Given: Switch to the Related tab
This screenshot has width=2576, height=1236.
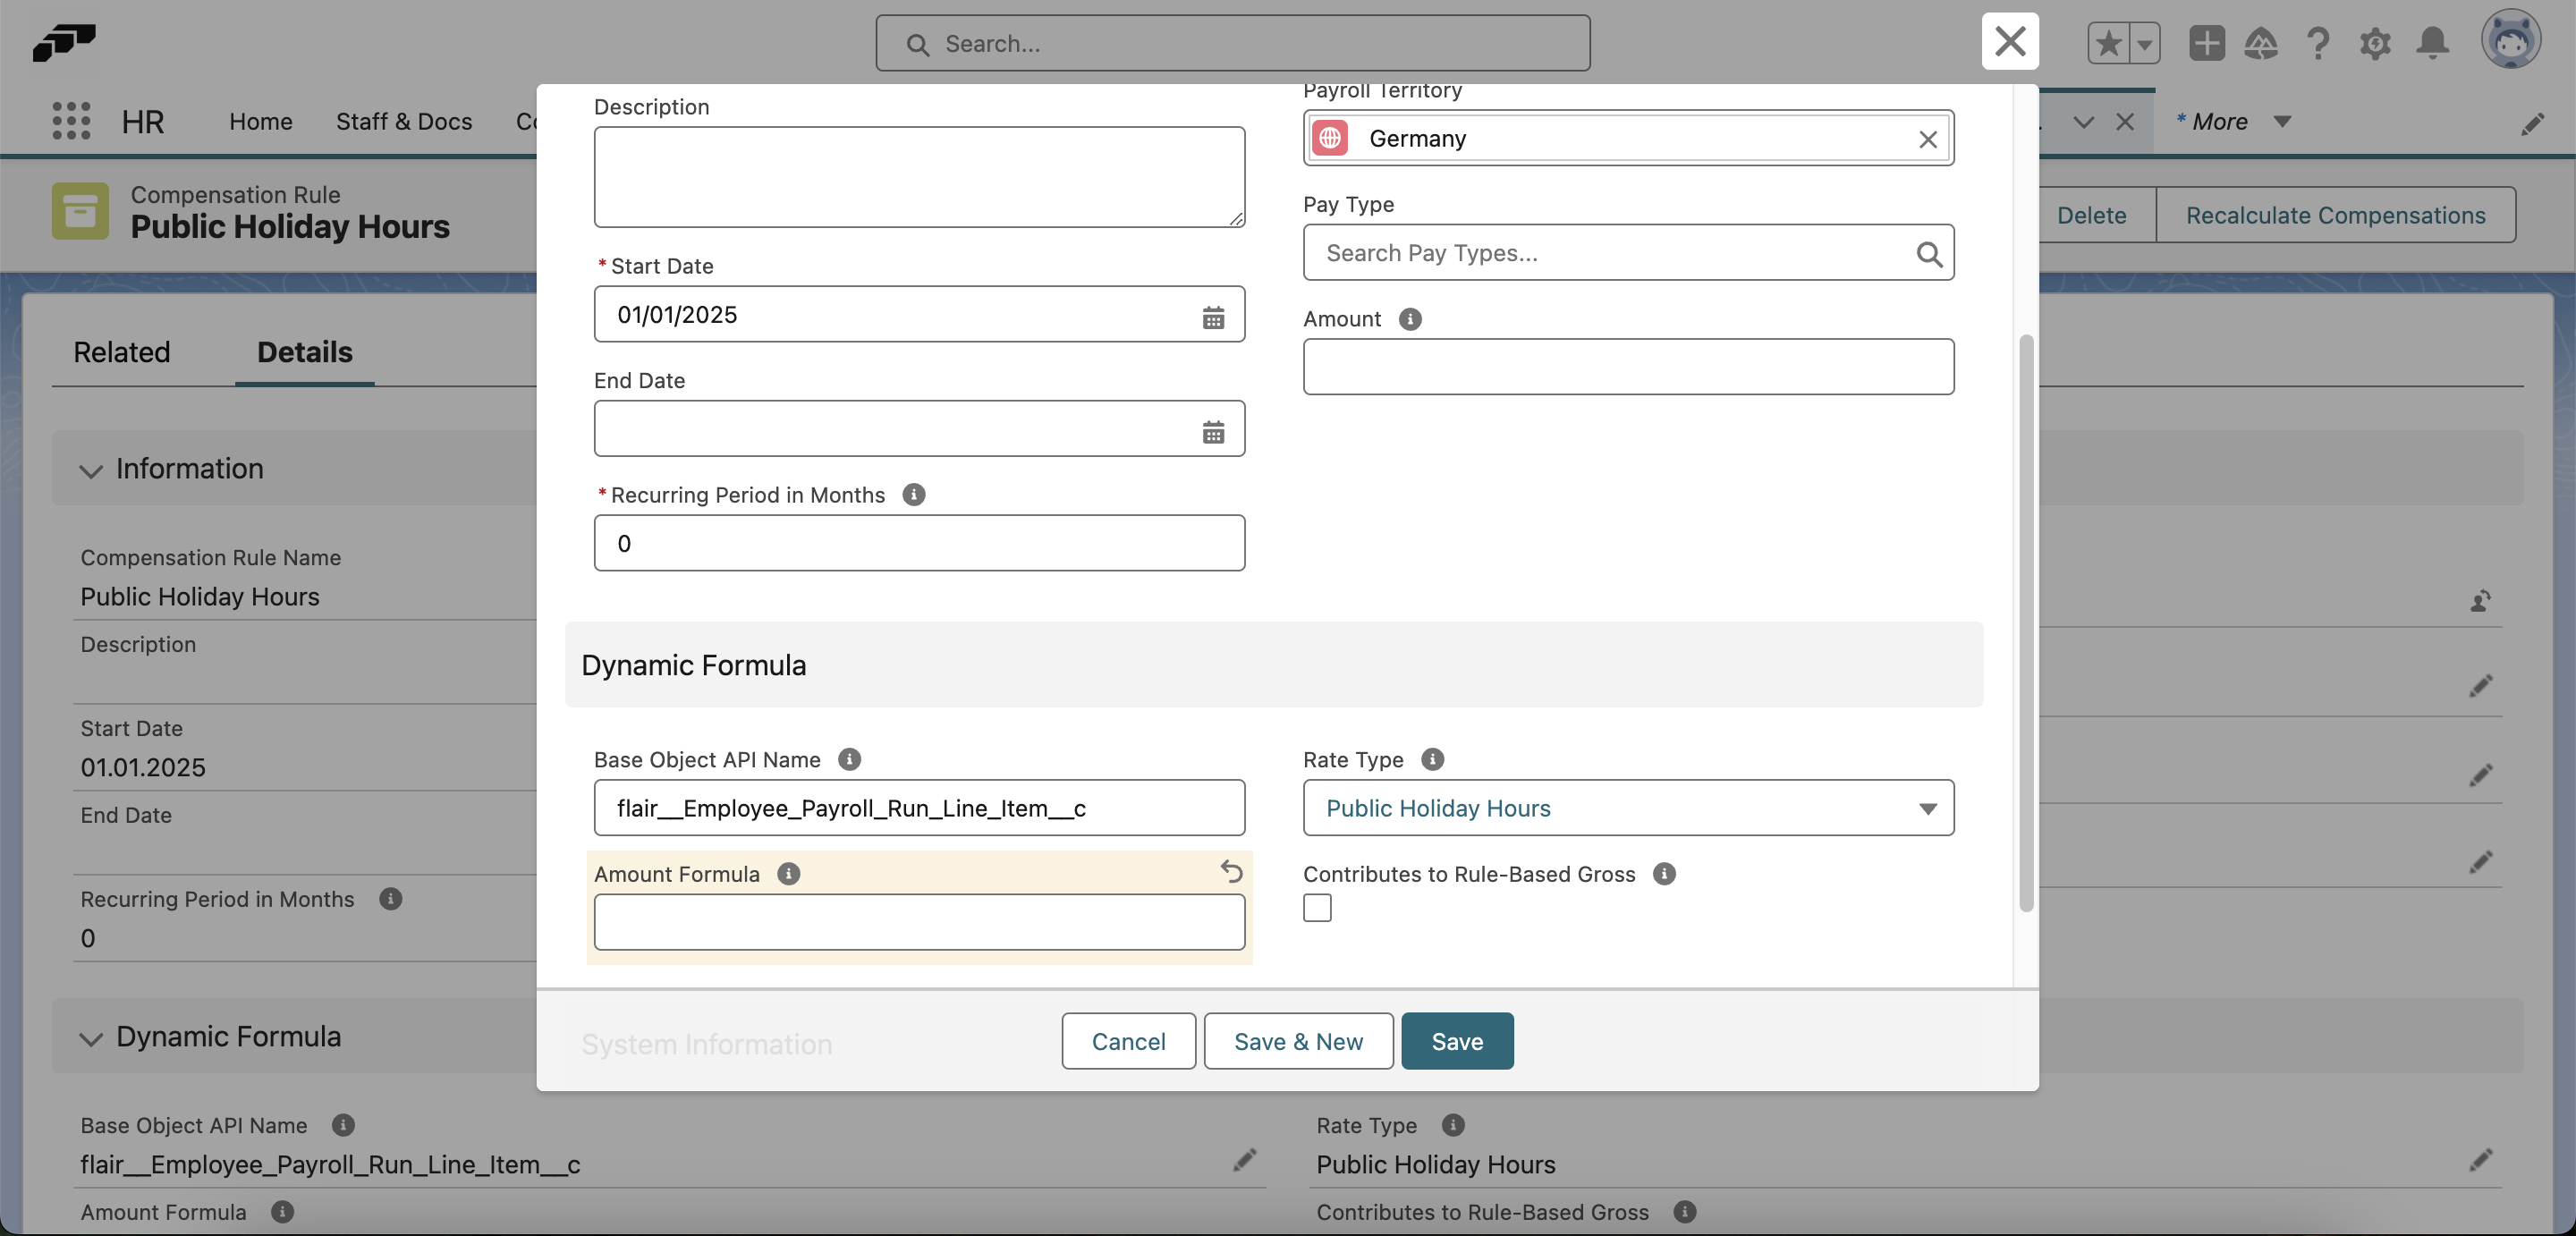Looking at the screenshot, I should tap(121, 352).
